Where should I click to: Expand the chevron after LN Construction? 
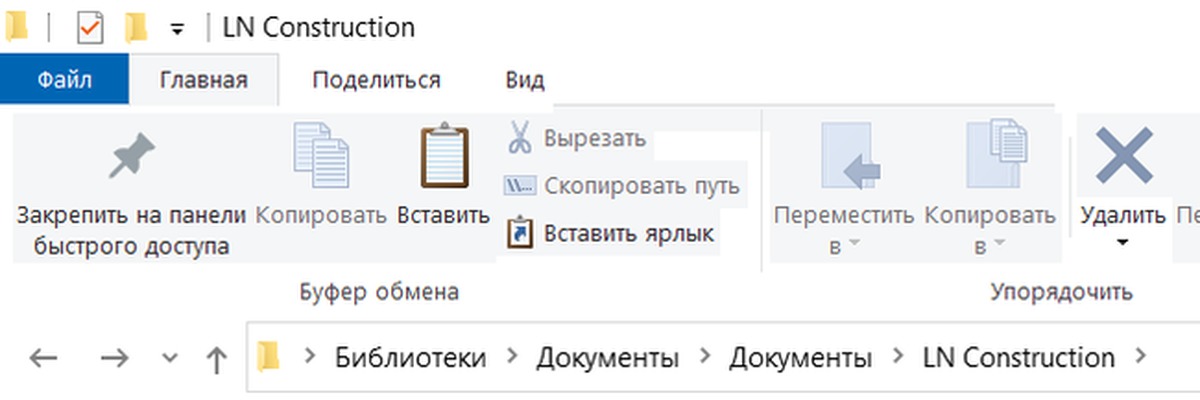(x=1140, y=358)
